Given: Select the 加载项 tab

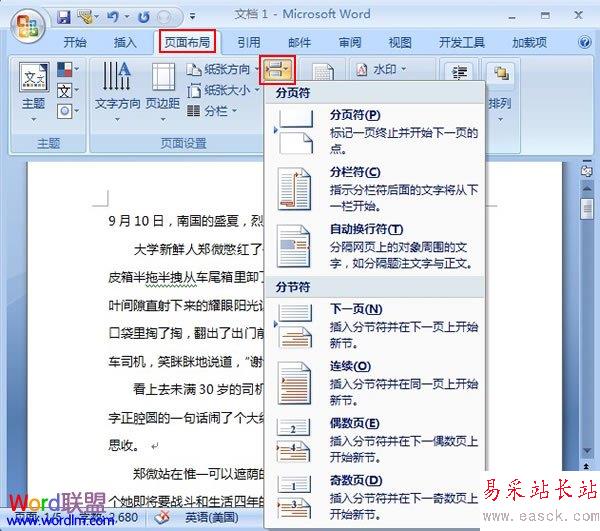Looking at the screenshot, I should [x=529, y=42].
